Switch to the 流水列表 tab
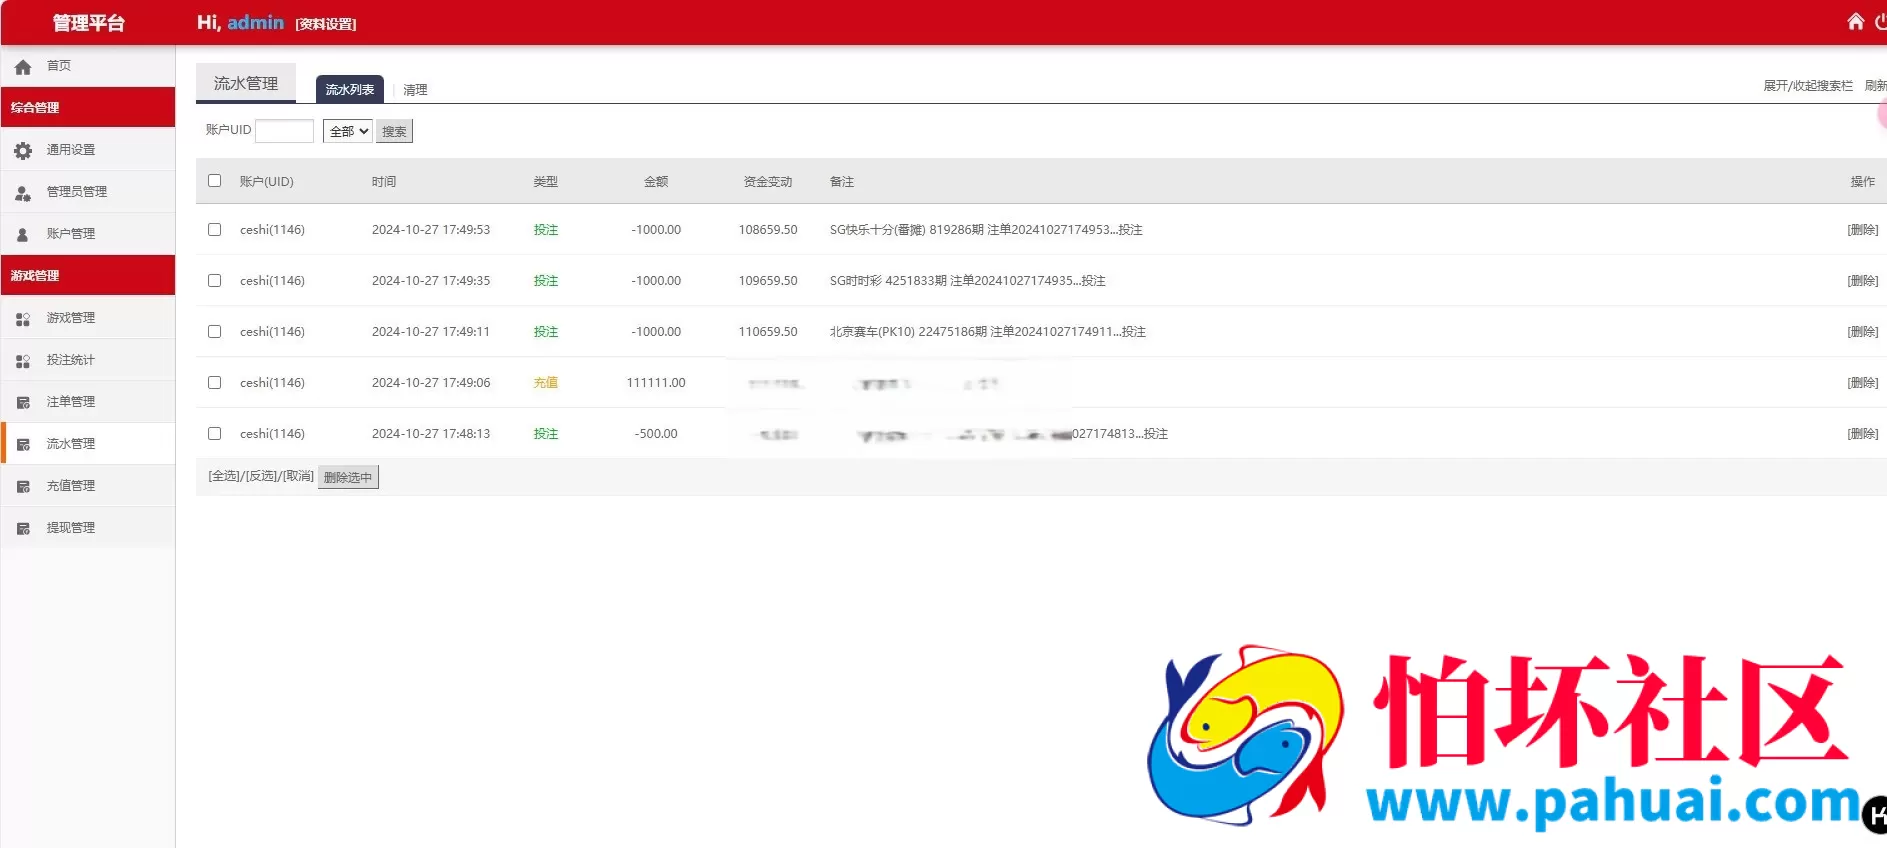Image resolution: width=1887 pixels, height=848 pixels. [x=350, y=89]
